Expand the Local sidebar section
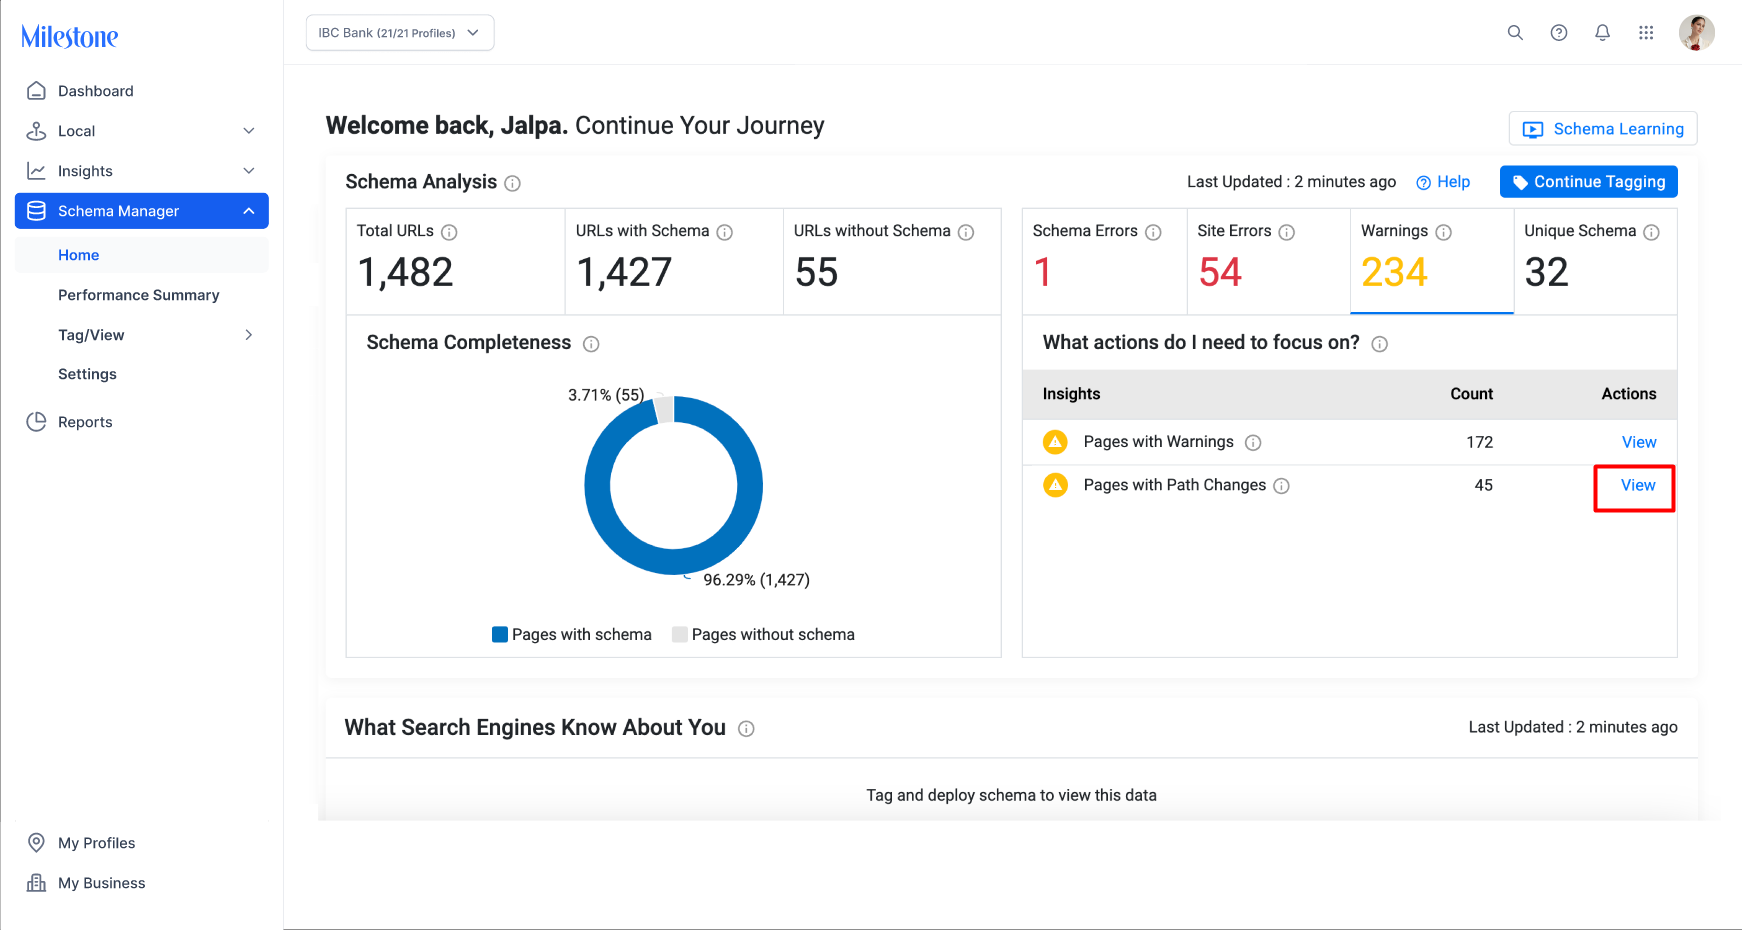Screen dimensions: 1742x930 click(x=142, y=131)
